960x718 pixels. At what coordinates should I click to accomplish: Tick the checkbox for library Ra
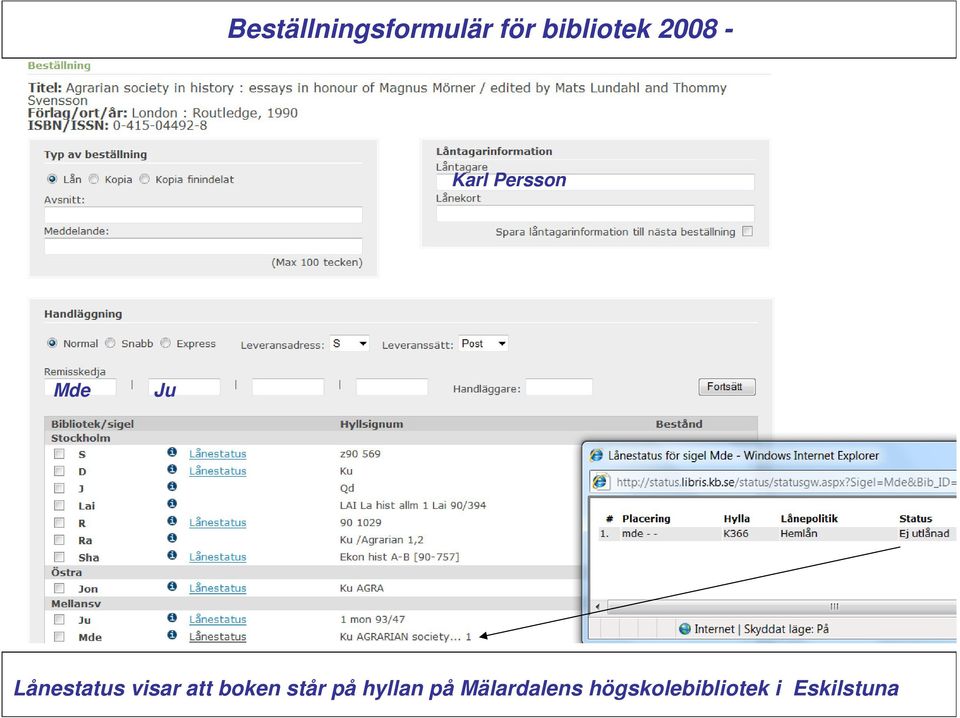coord(59,539)
